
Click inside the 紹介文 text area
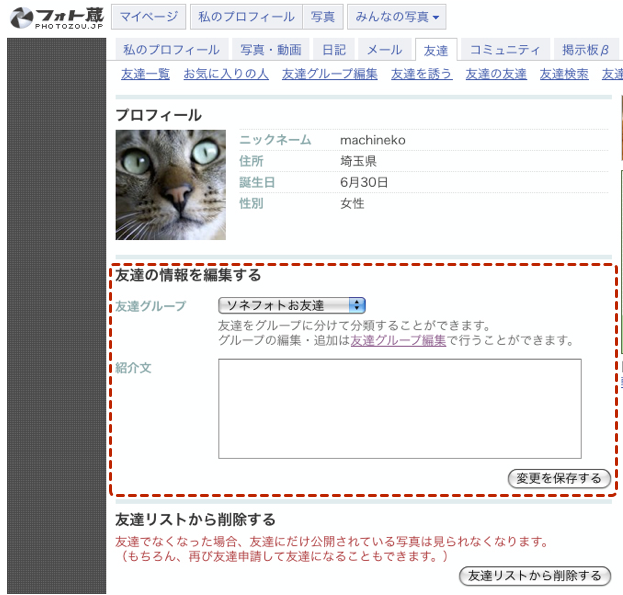point(399,408)
